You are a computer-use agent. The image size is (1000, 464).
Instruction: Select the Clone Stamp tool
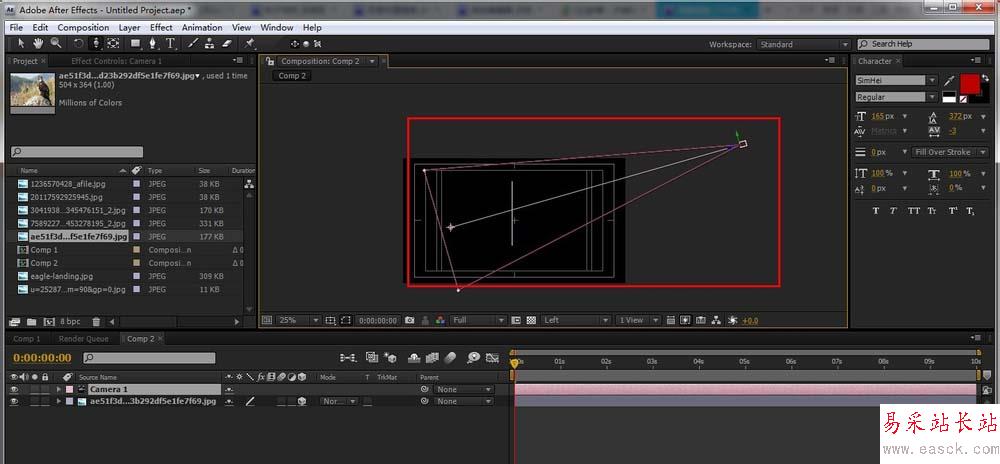point(210,43)
